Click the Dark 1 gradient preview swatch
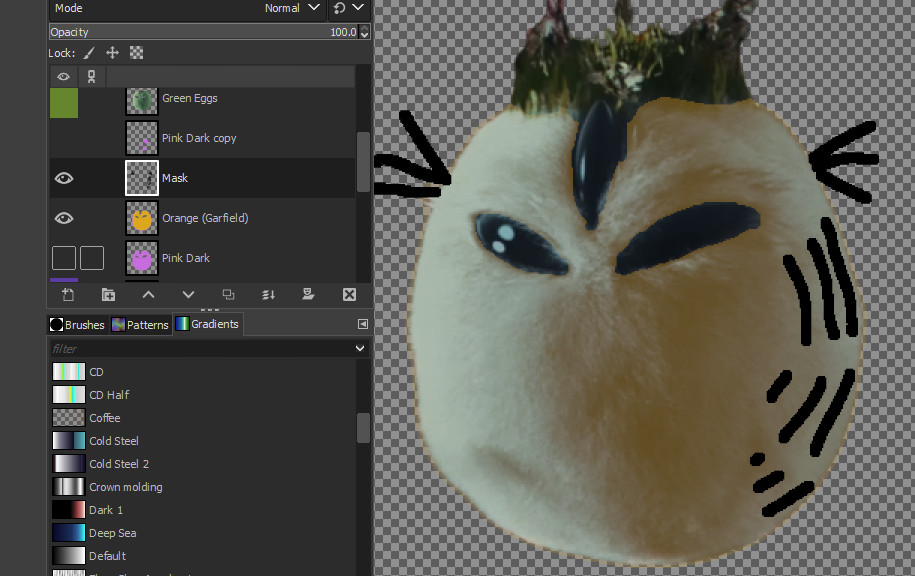 pyautogui.click(x=69, y=510)
